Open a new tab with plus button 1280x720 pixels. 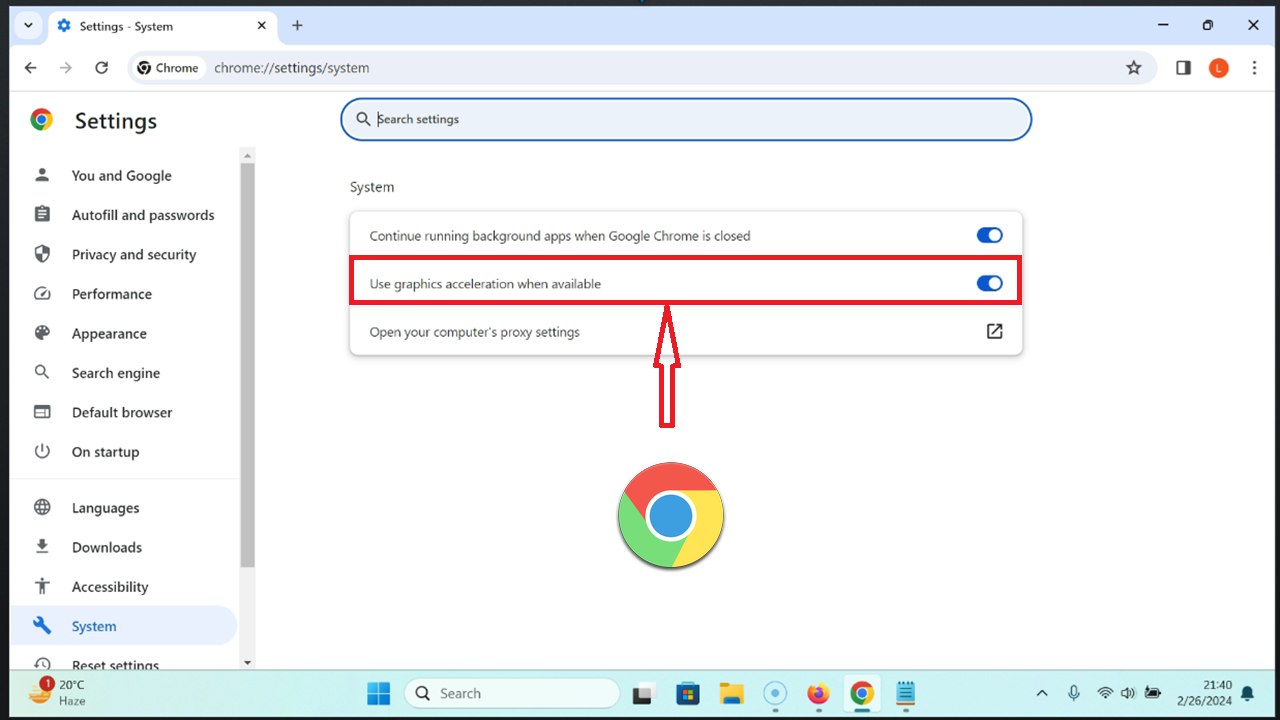[297, 26]
